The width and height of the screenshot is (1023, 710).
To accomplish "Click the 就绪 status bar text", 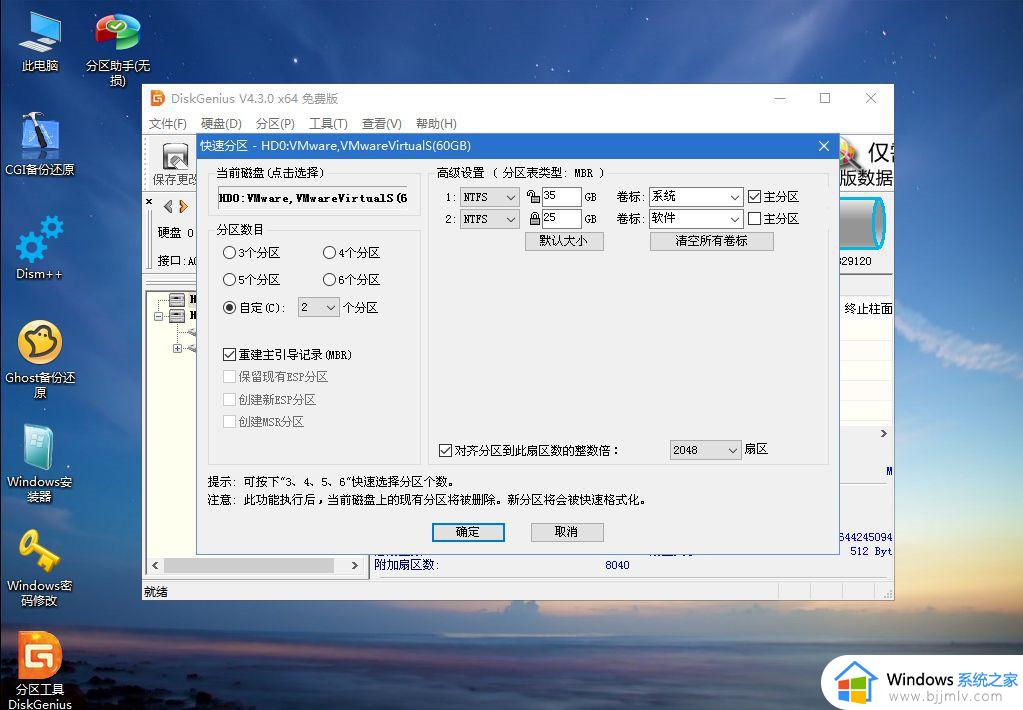I will click(x=156, y=592).
